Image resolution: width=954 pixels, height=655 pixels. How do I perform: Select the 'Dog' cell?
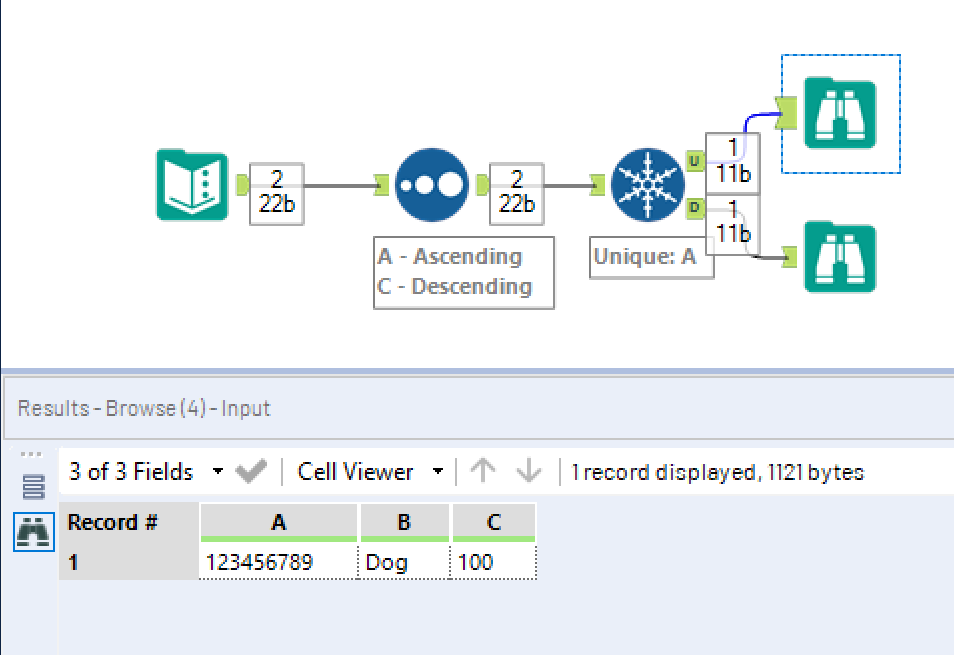(405, 562)
